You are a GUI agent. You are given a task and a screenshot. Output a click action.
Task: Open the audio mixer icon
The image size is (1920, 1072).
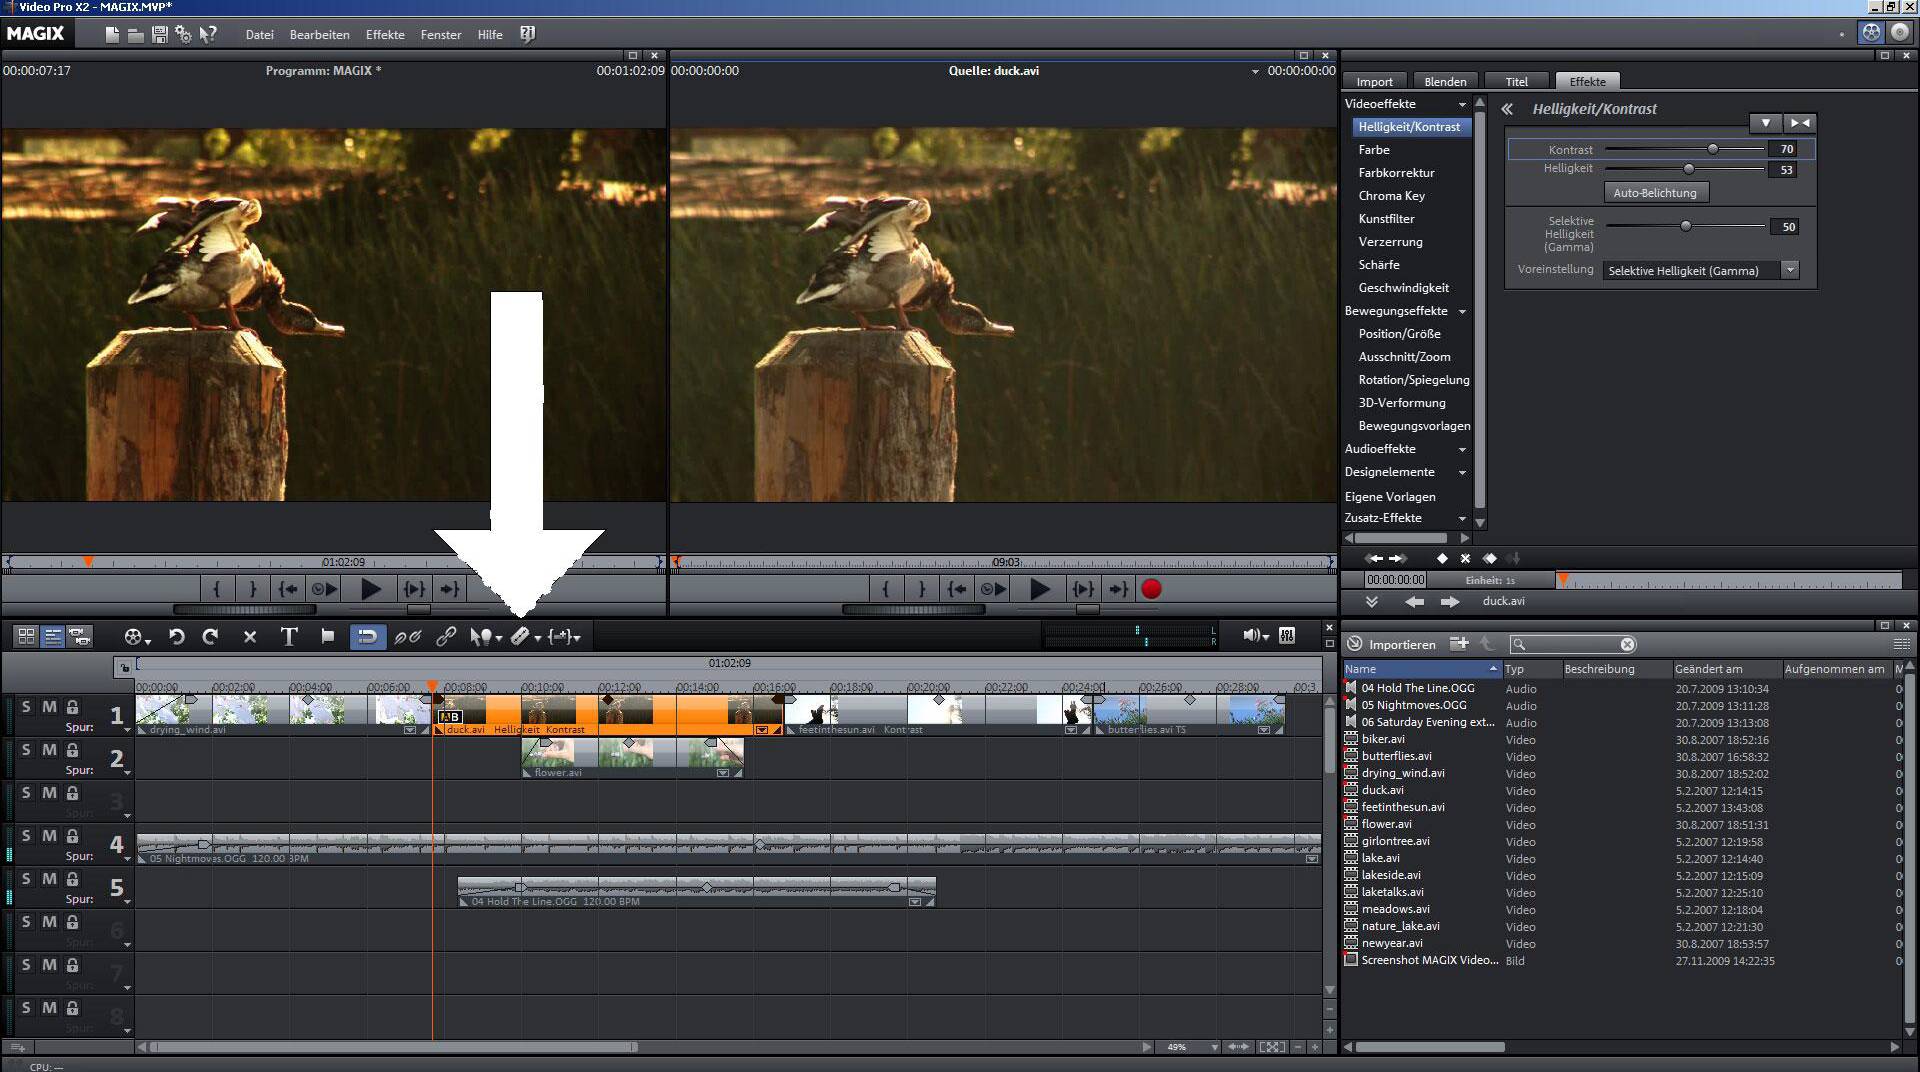(x=1287, y=636)
